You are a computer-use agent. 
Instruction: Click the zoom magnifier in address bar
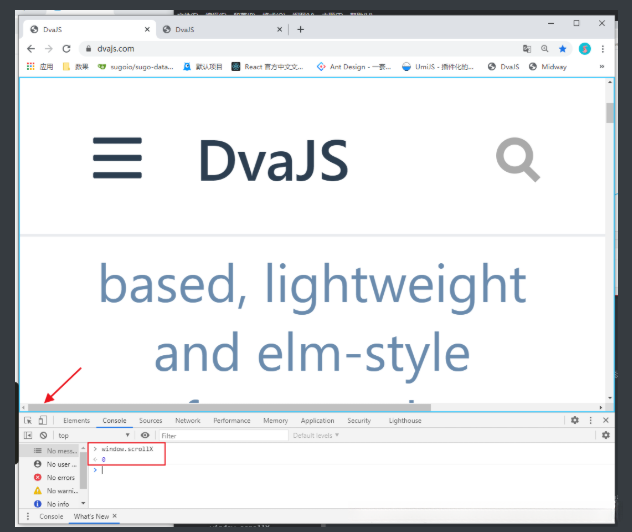pos(545,49)
